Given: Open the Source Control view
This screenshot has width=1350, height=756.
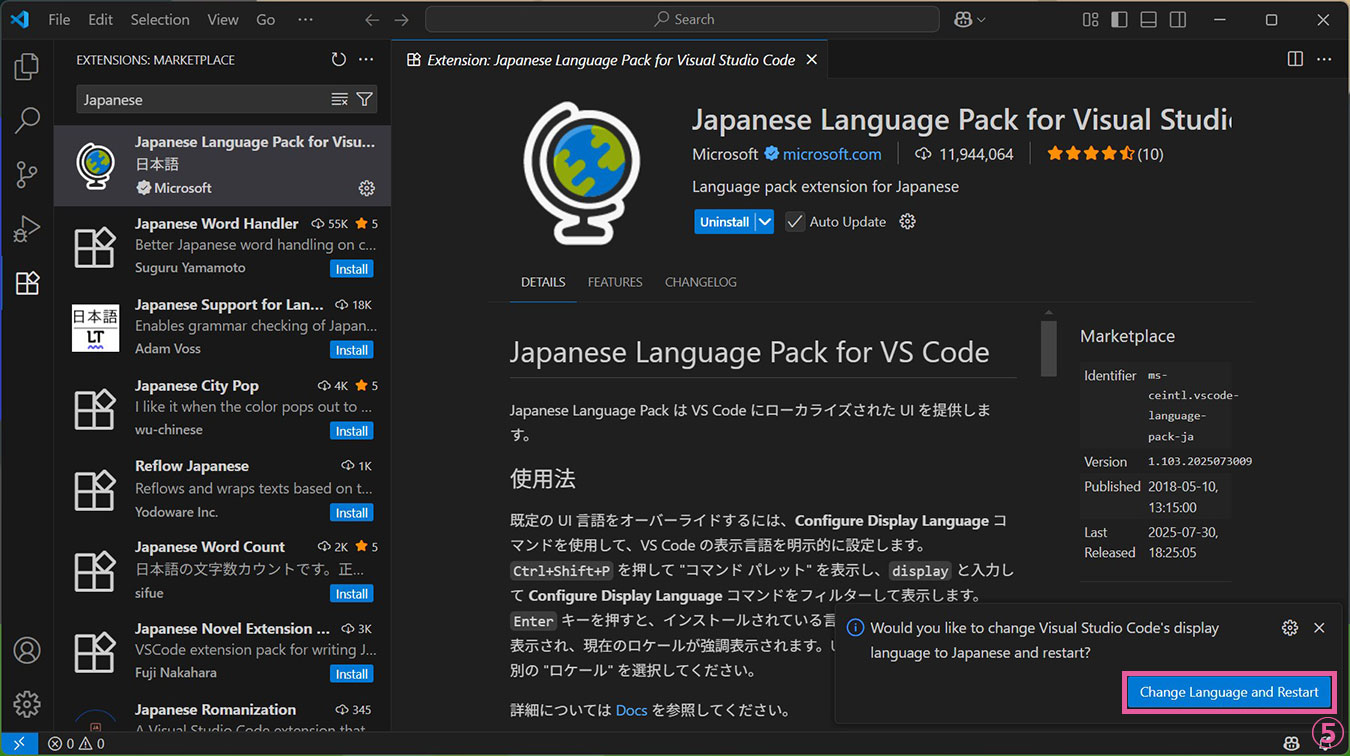Looking at the screenshot, I should [x=27, y=175].
